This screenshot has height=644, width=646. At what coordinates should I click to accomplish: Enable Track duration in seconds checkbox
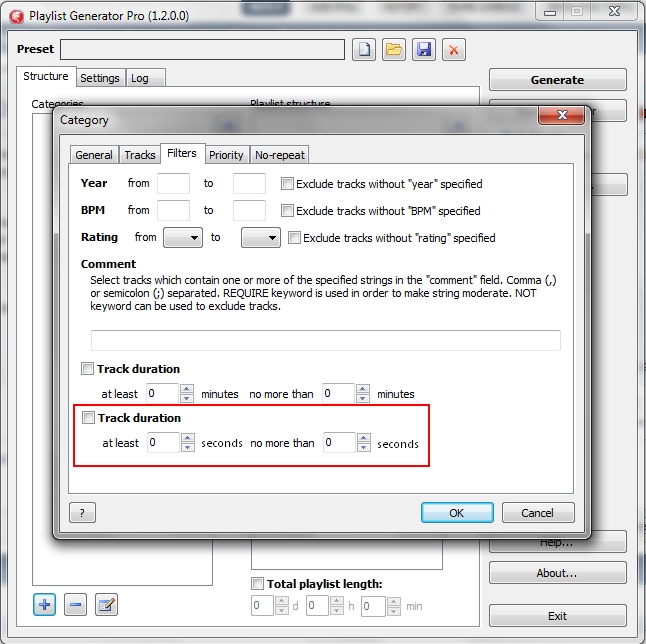88,417
